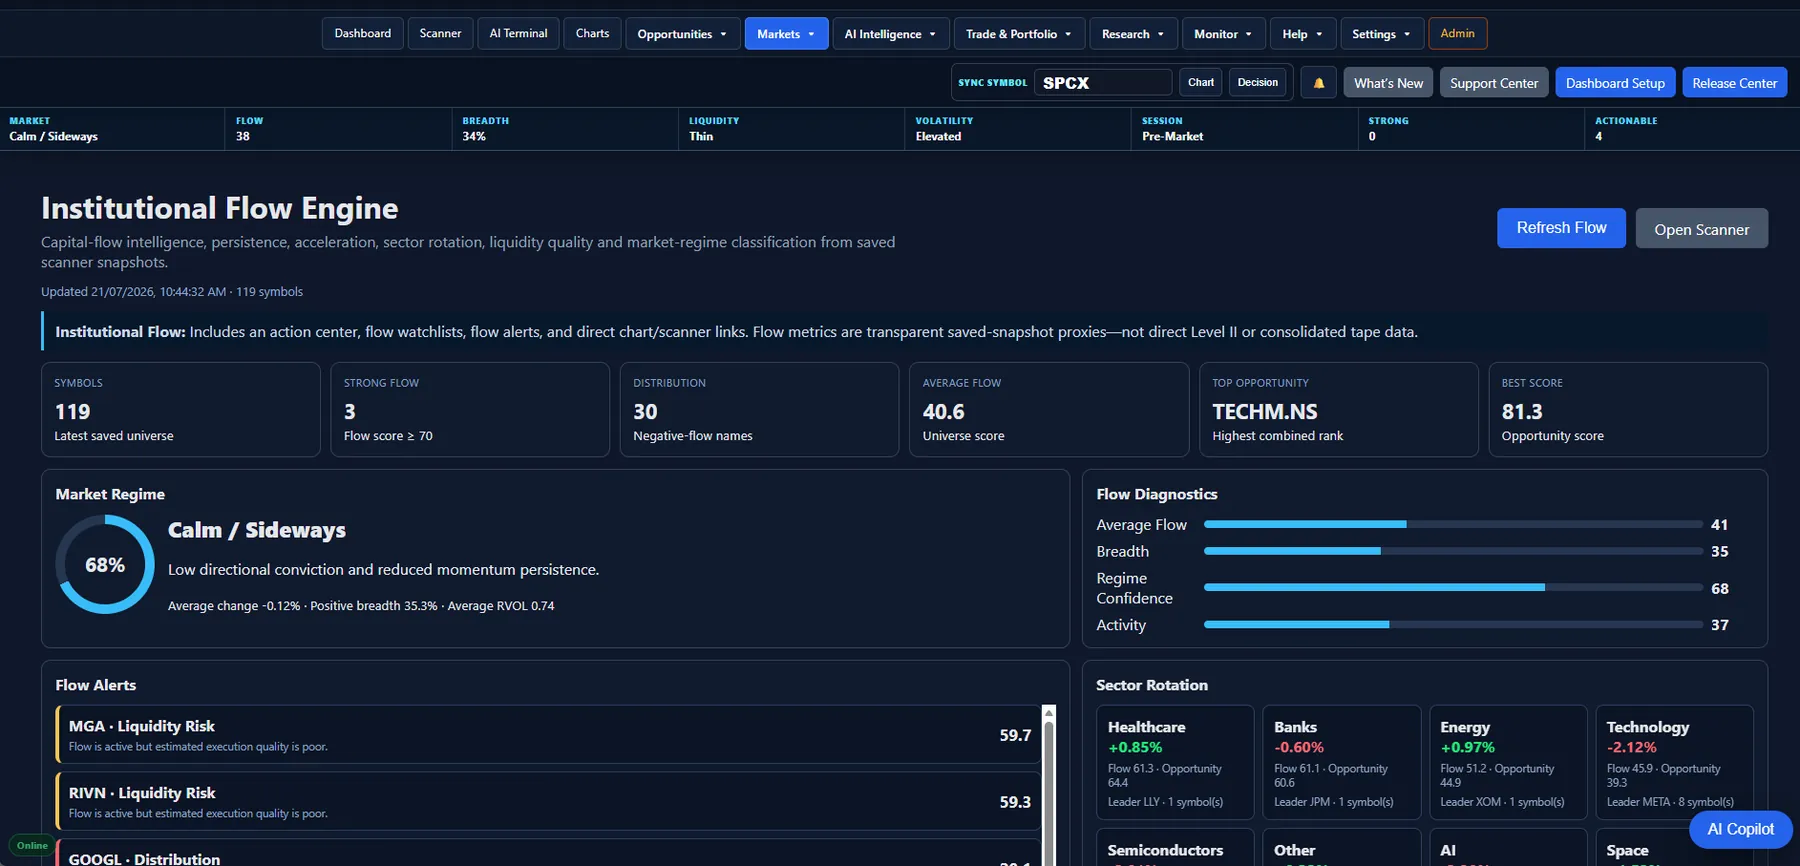
Task: Expand the AI Intelligence dropdown
Action: [x=890, y=34]
